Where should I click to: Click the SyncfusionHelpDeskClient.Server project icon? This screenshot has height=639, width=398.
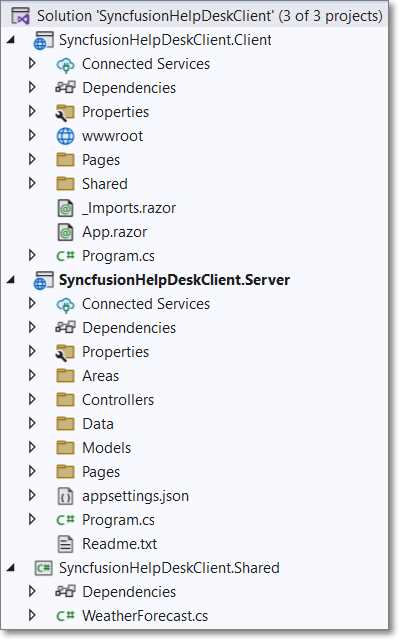[43, 280]
